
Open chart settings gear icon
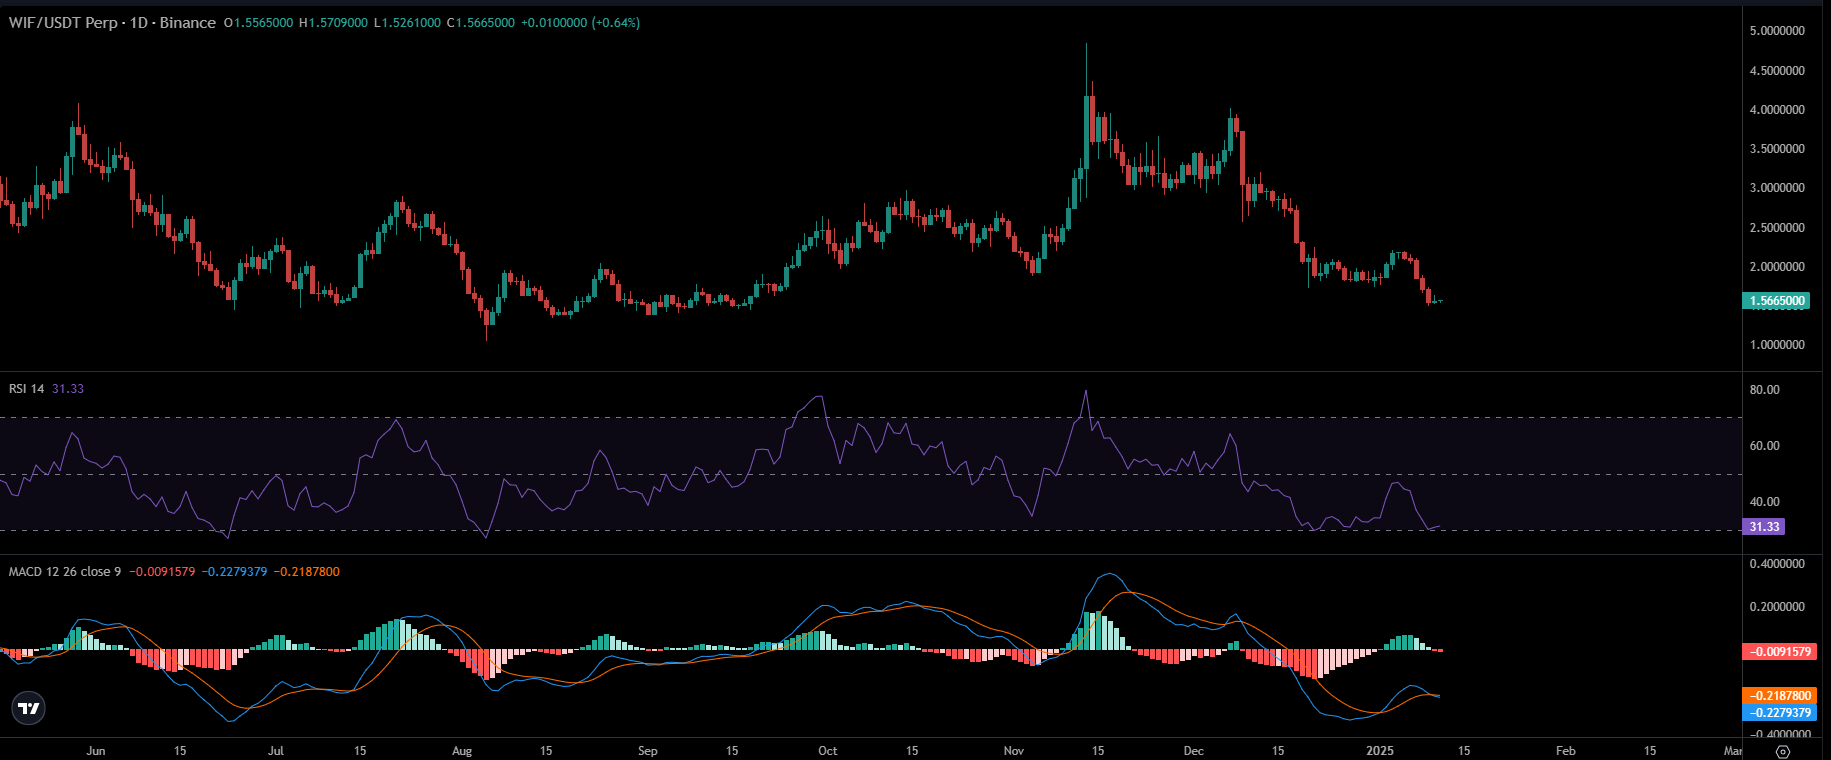click(x=1782, y=751)
